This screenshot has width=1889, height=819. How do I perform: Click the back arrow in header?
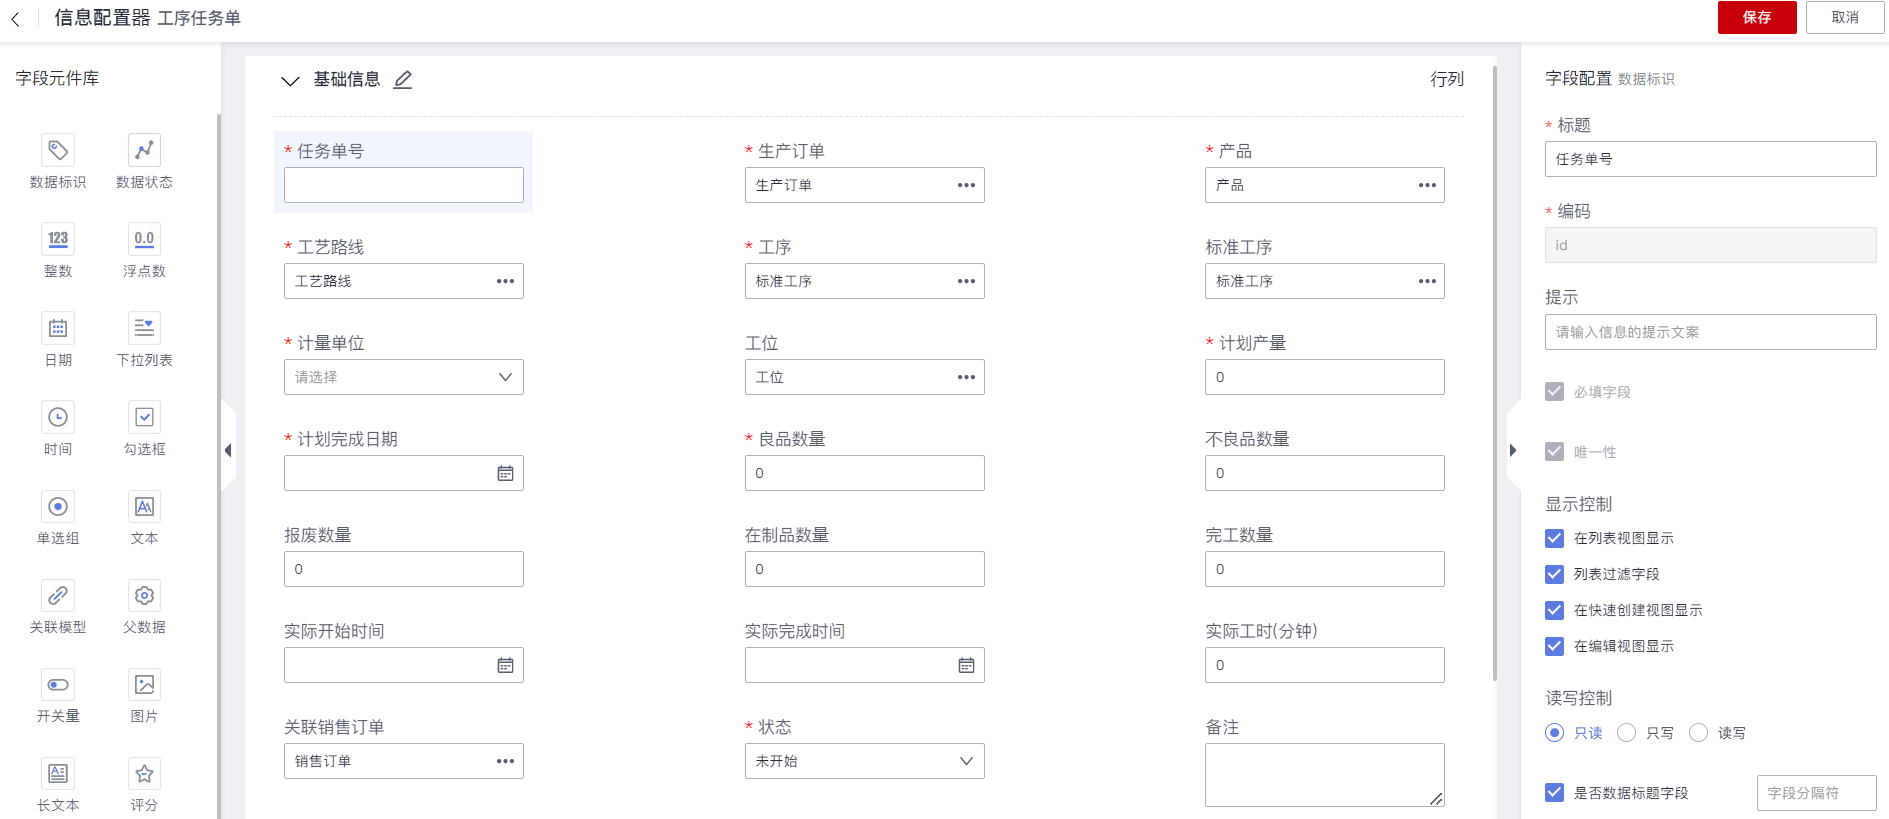click(16, 18)
